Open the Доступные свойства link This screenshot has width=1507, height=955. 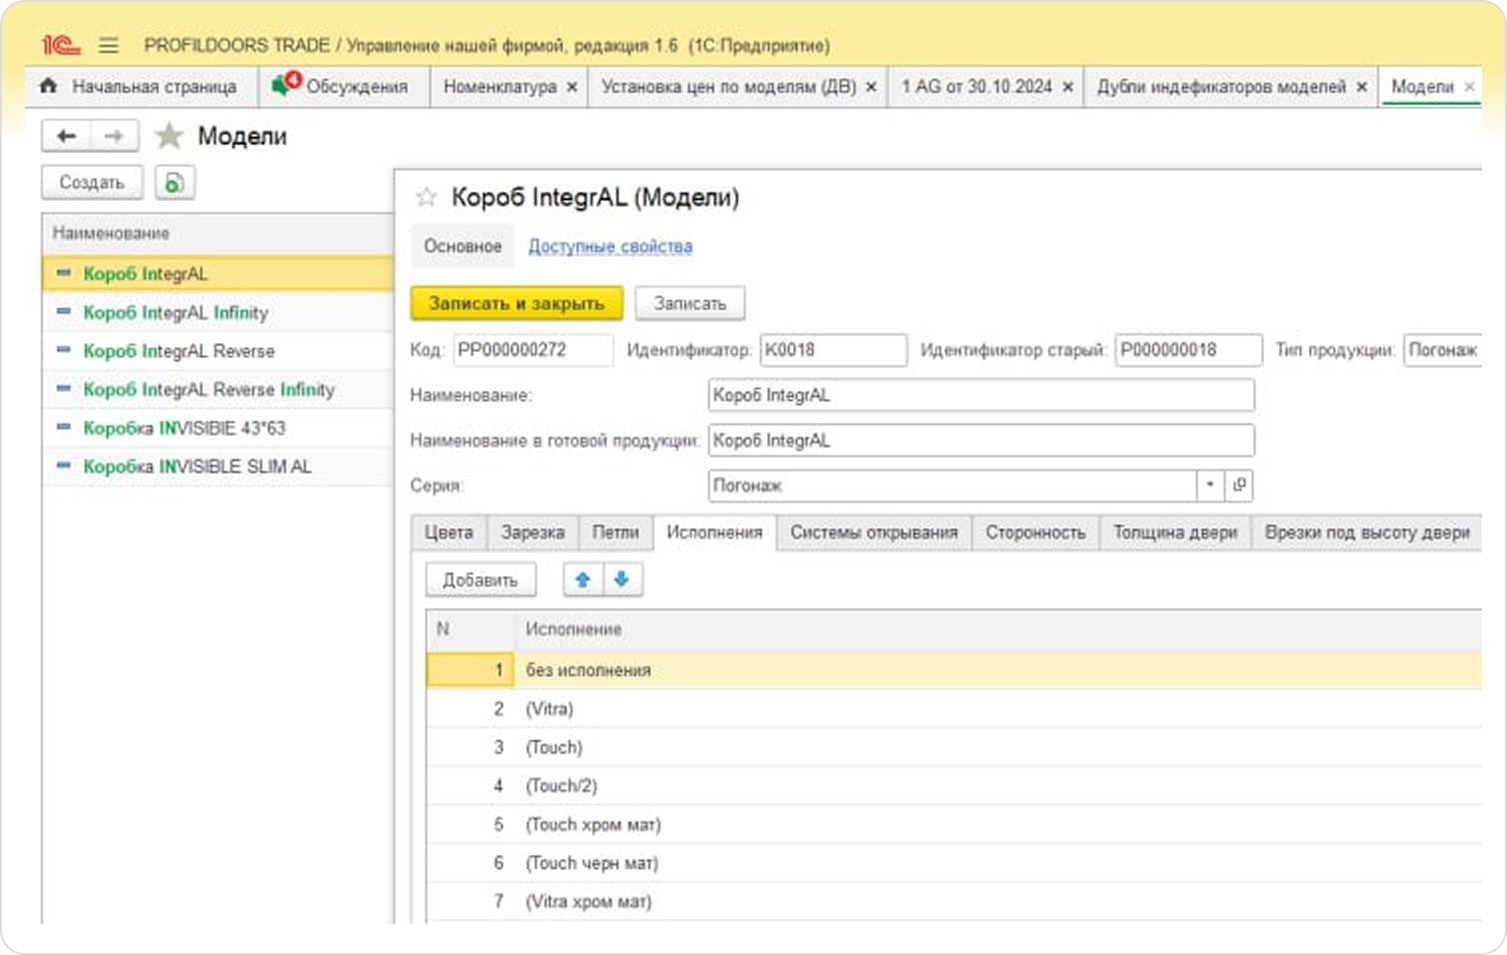(610, 246)
